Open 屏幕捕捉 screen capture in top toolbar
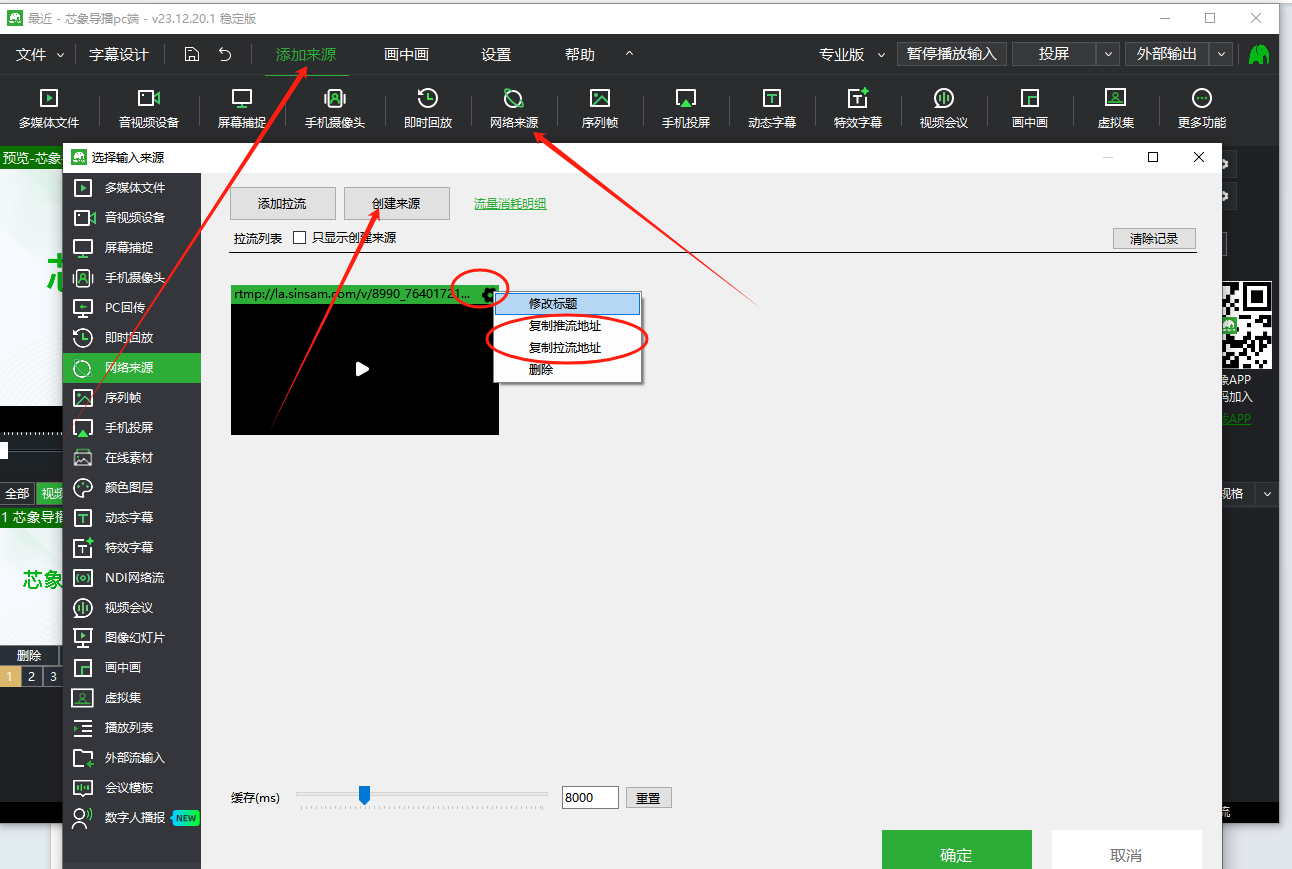 241,108
